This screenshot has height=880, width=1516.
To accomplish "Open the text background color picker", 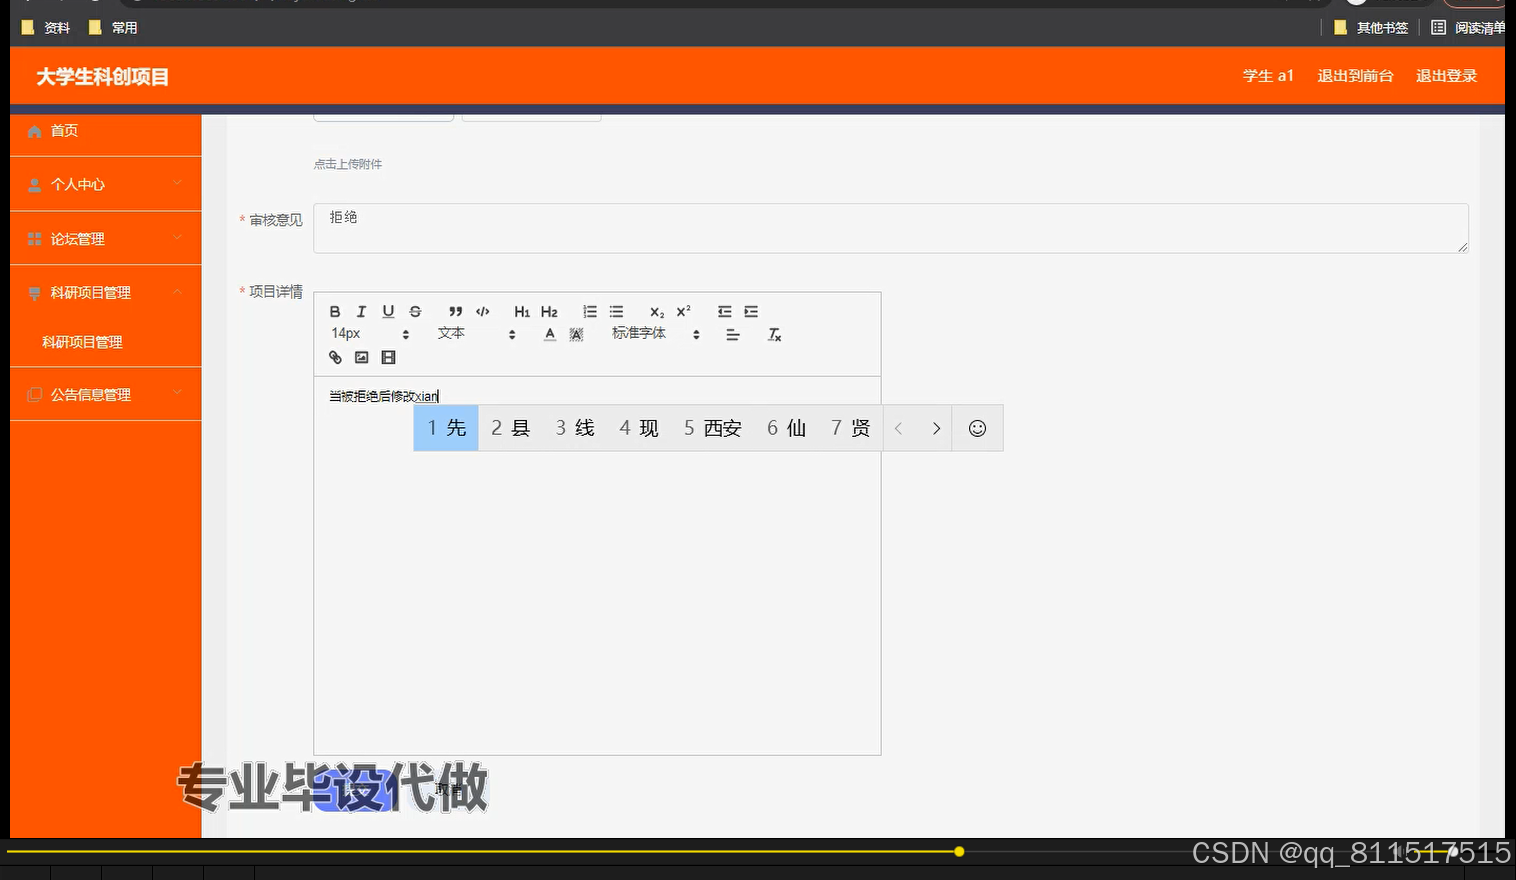I will click(x=577, y=335).
